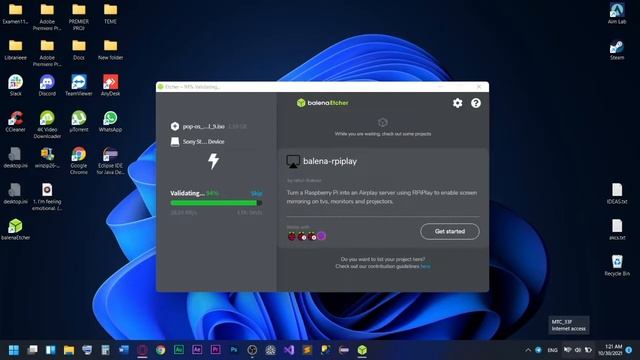Open the contribution guidelines 'here' link
This screenshot has width=640, height=360.
tap(425, 266)
